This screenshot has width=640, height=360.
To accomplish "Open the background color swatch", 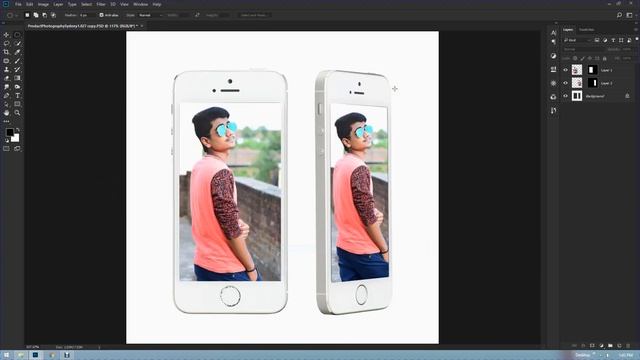I will [x=16, y=138].
